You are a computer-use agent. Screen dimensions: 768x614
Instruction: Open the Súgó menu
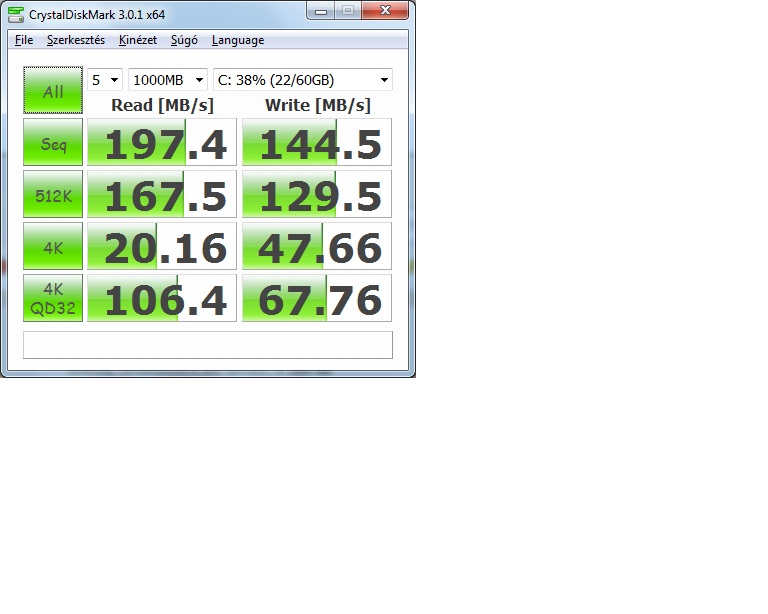(x=184, y=40)
